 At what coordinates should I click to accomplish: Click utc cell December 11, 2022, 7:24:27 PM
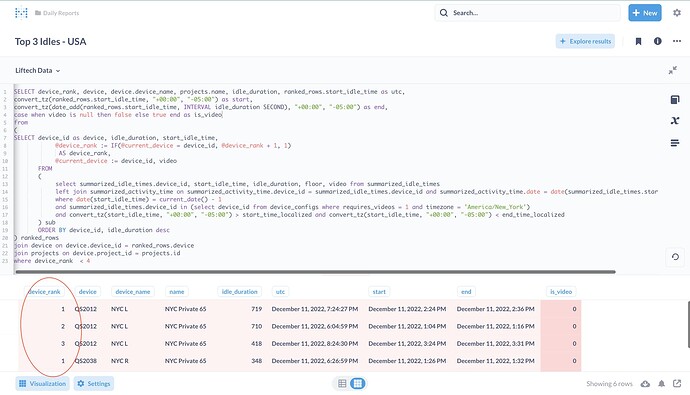(x=315, y=309)
